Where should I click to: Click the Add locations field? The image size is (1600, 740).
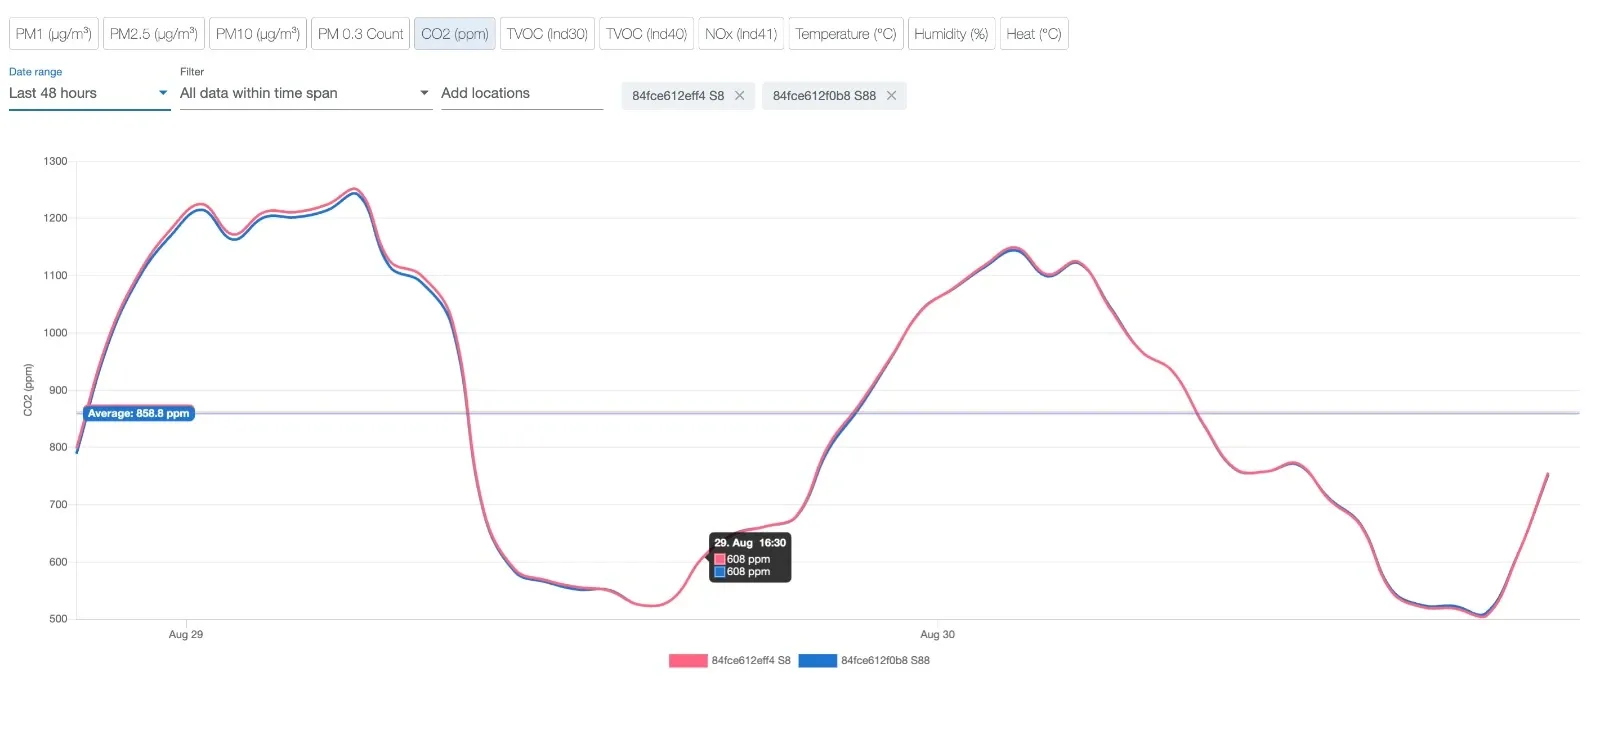click(x=521, y=93)
